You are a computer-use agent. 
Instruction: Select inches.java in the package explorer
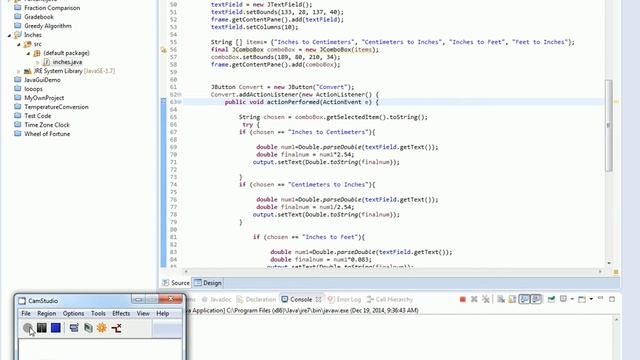tap(67, 62)
